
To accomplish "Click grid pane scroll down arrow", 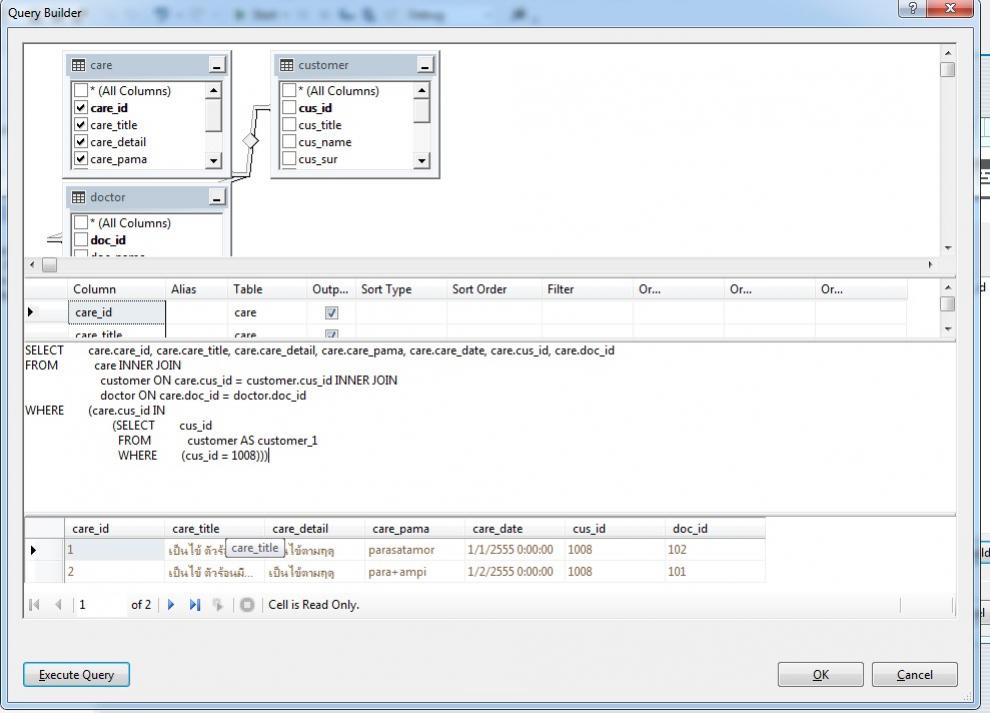I will [x=948, y=329].
